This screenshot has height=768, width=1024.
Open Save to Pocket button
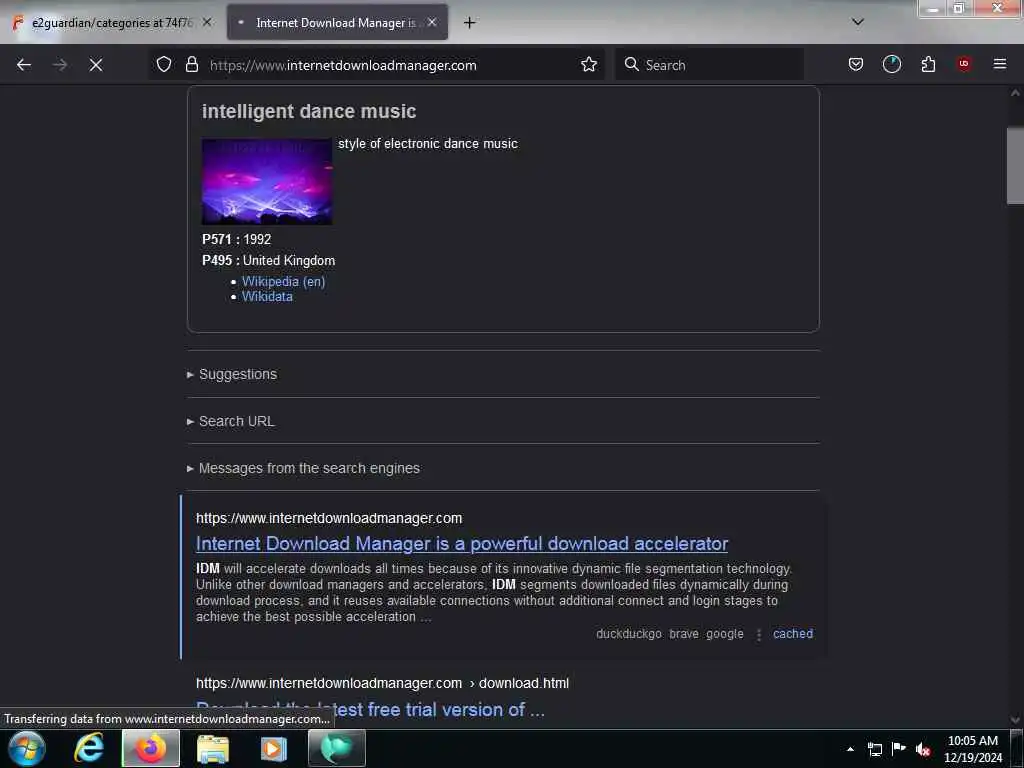(856, 64)
